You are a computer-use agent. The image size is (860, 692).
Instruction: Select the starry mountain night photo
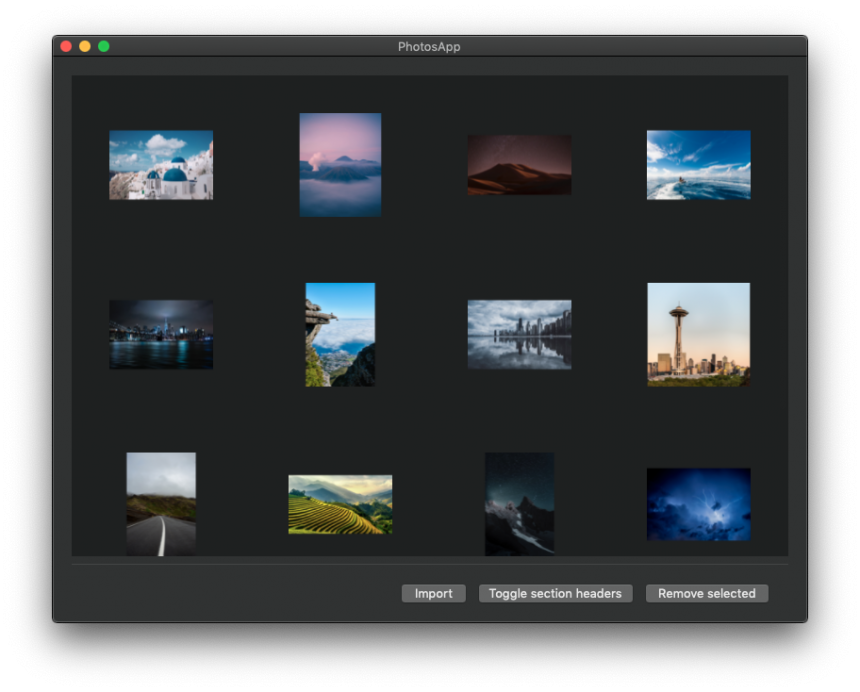tap(519, 503)
